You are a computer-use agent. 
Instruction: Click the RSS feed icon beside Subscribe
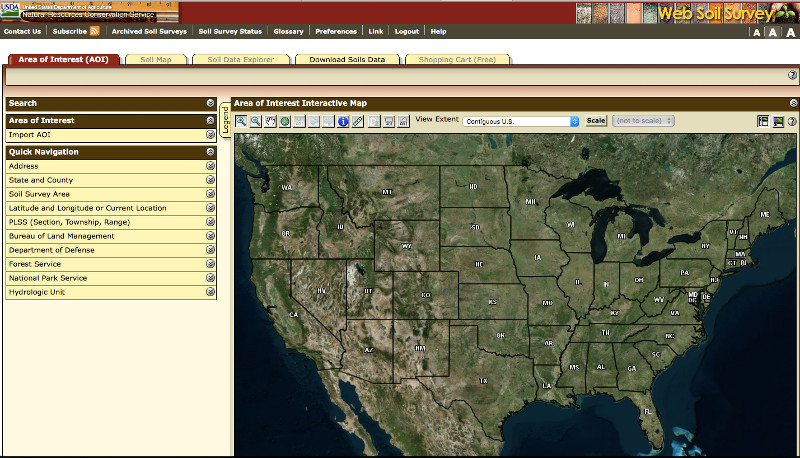point(95,31)
